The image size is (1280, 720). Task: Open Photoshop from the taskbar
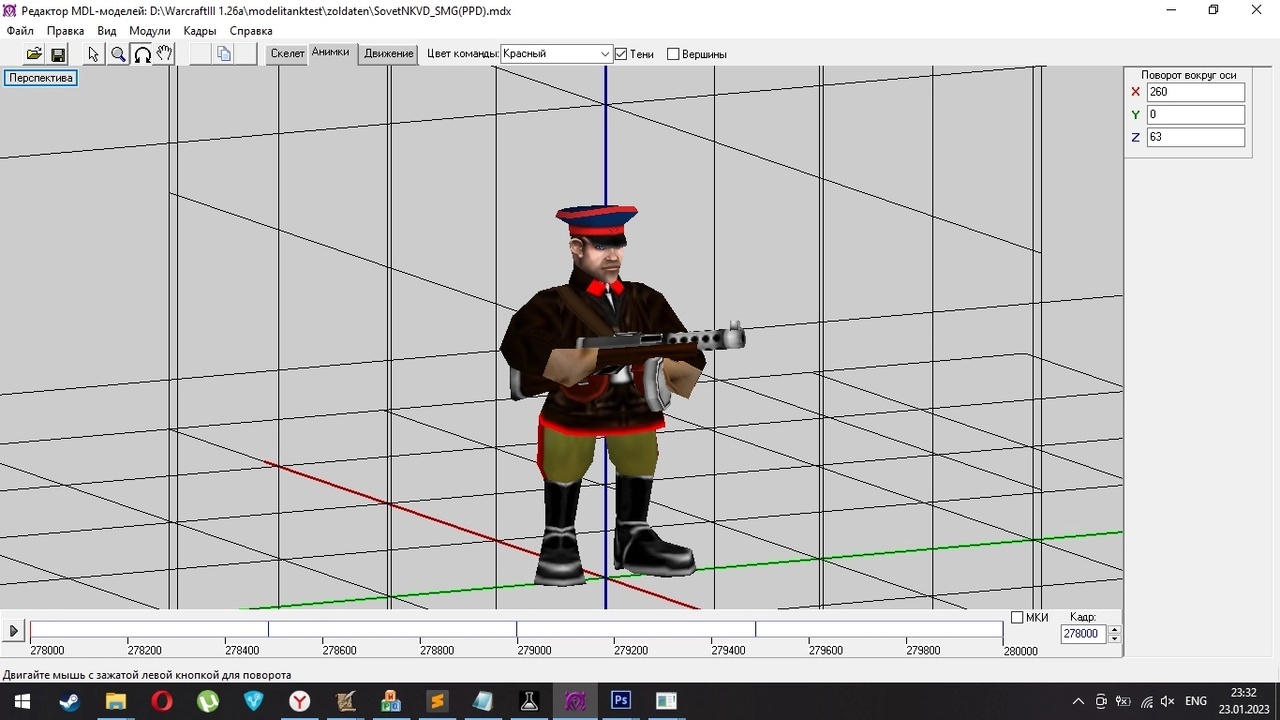click(621, 701)
